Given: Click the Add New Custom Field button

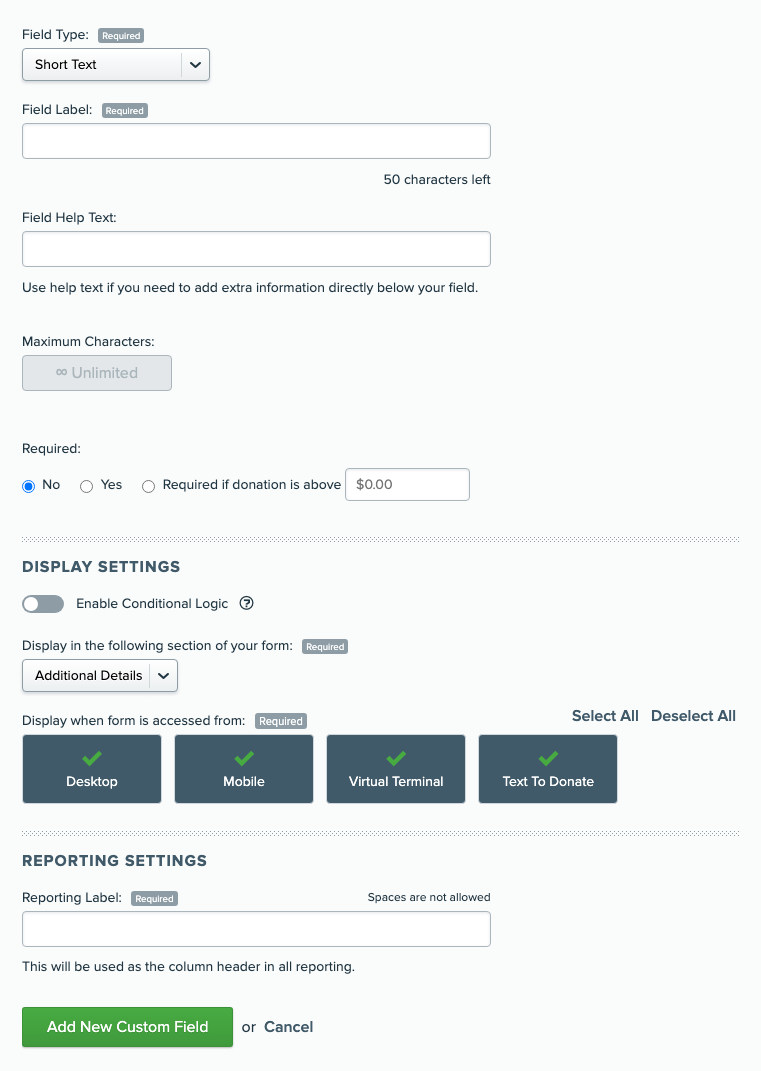Looking at the screenshot, I should point(127,1027).
